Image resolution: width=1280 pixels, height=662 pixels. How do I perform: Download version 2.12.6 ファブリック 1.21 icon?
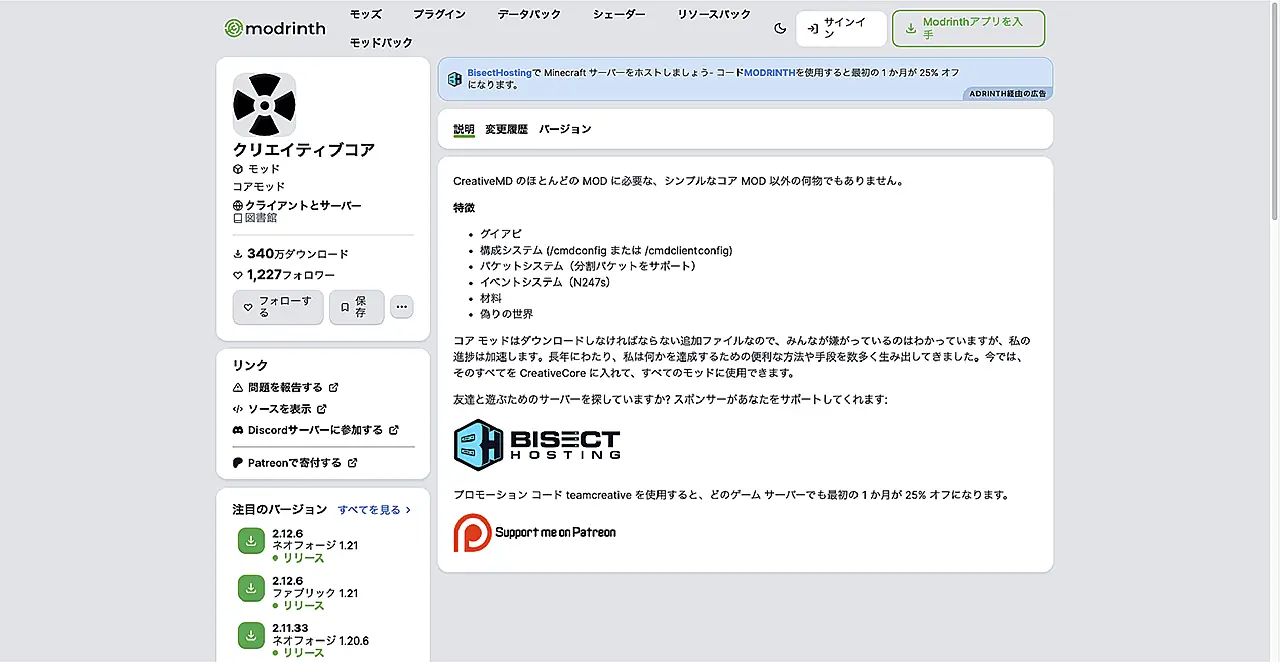[x=251, y=588]
